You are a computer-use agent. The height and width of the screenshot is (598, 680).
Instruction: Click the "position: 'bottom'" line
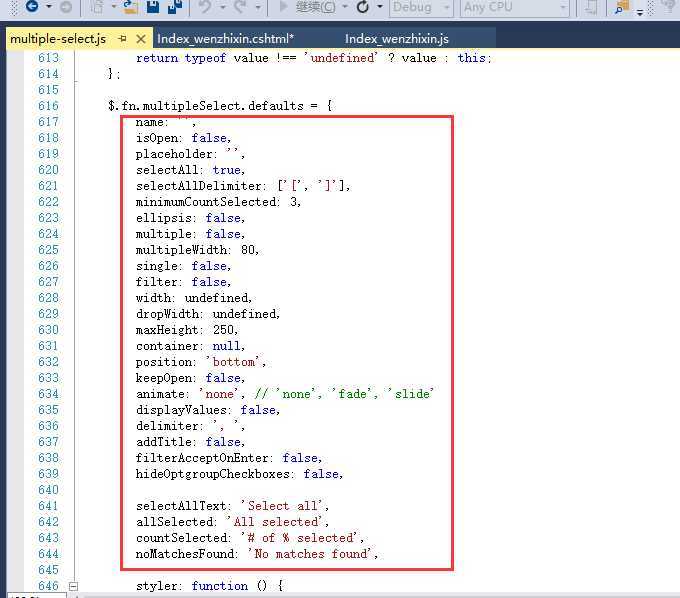(x=201, y=362)
